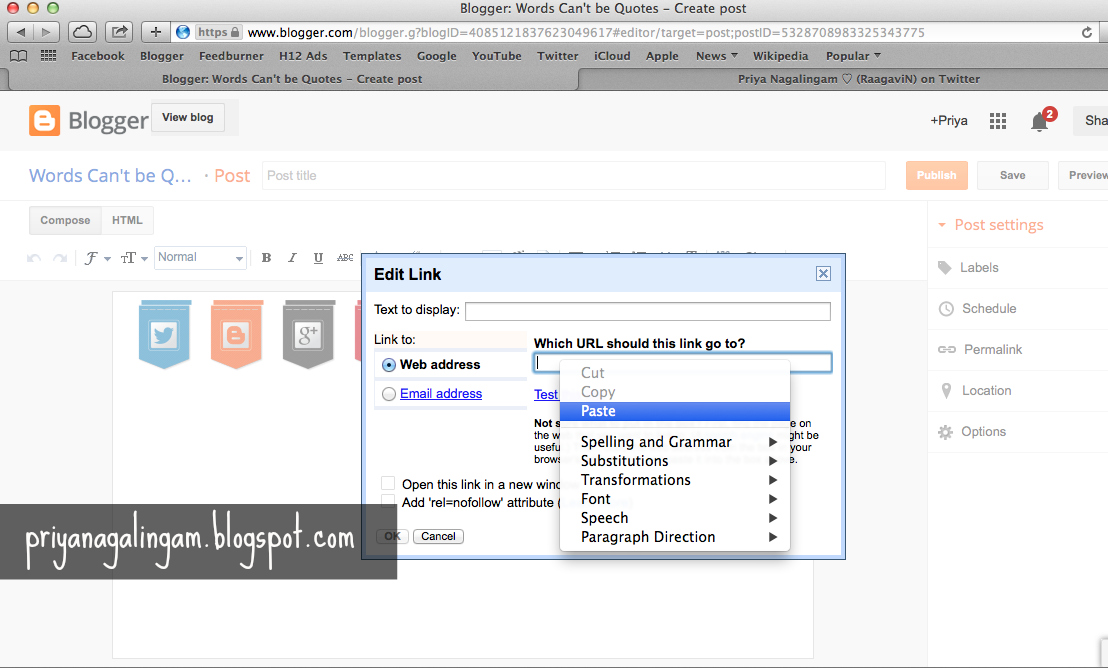Open the notifications bell with badge 2
Image resolution: width=1108 pixels, height=668 pixels.
tap(1039, 122)
